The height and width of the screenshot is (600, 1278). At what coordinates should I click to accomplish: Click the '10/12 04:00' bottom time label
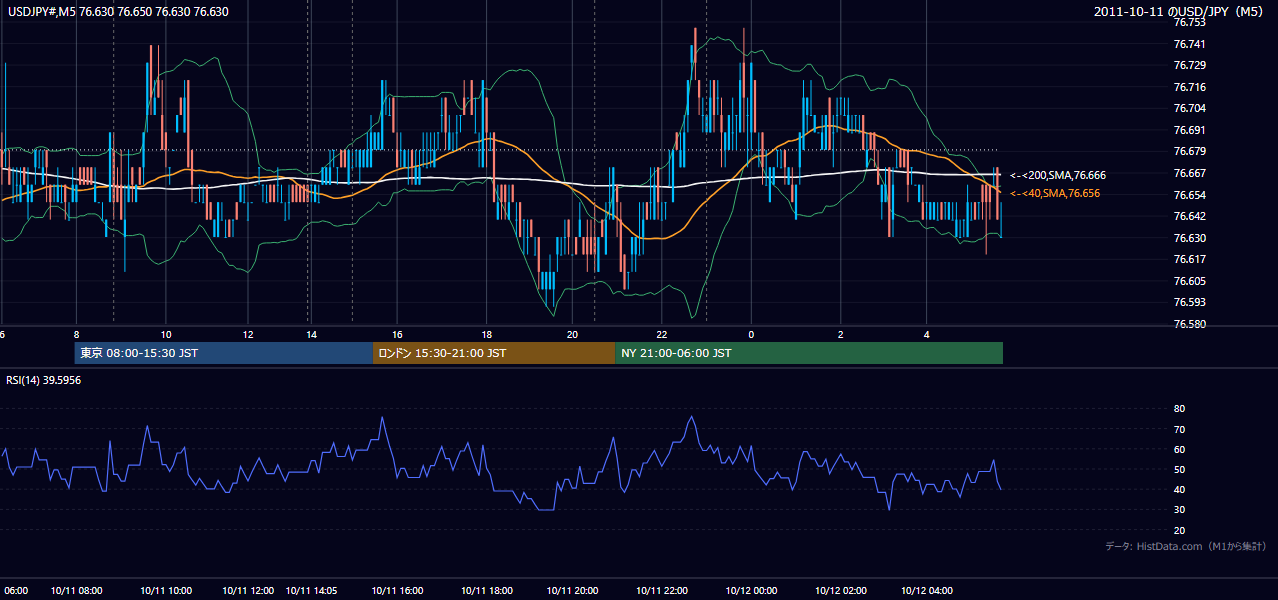click(x=927, y=591)
